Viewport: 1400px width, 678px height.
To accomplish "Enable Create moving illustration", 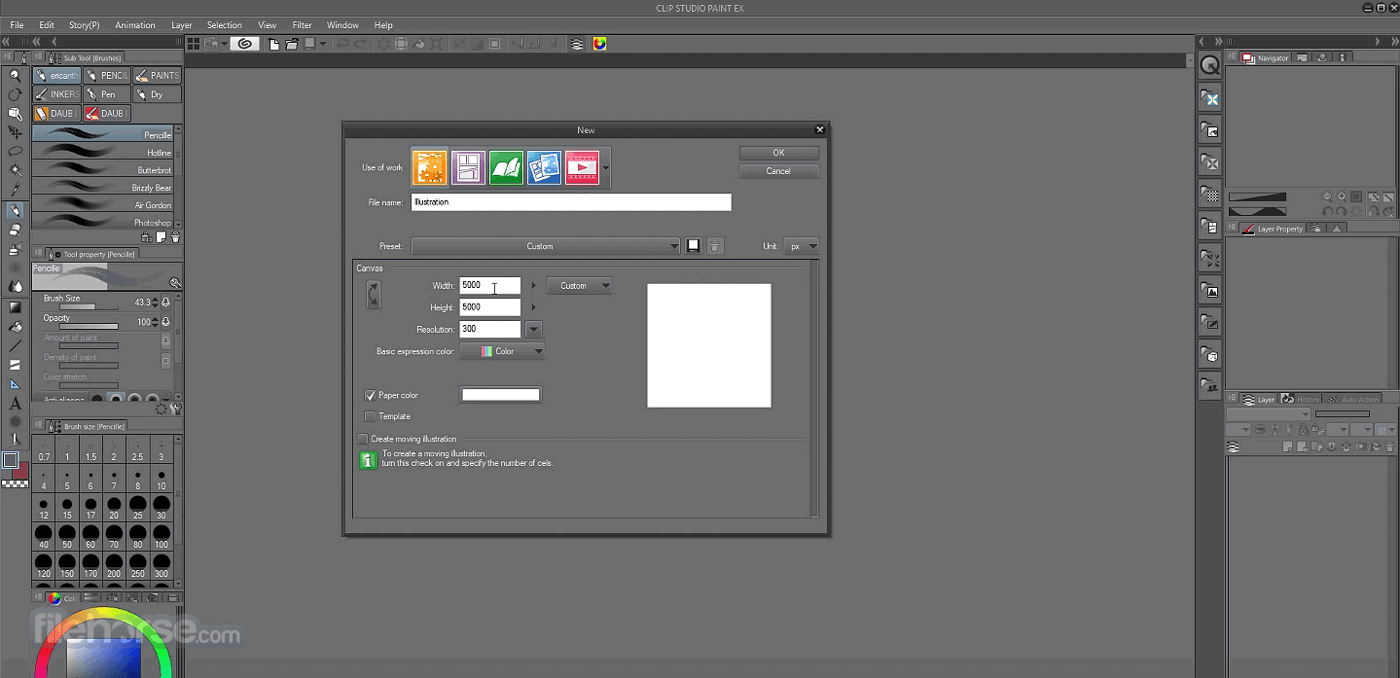I will click(x=363, y=438).
